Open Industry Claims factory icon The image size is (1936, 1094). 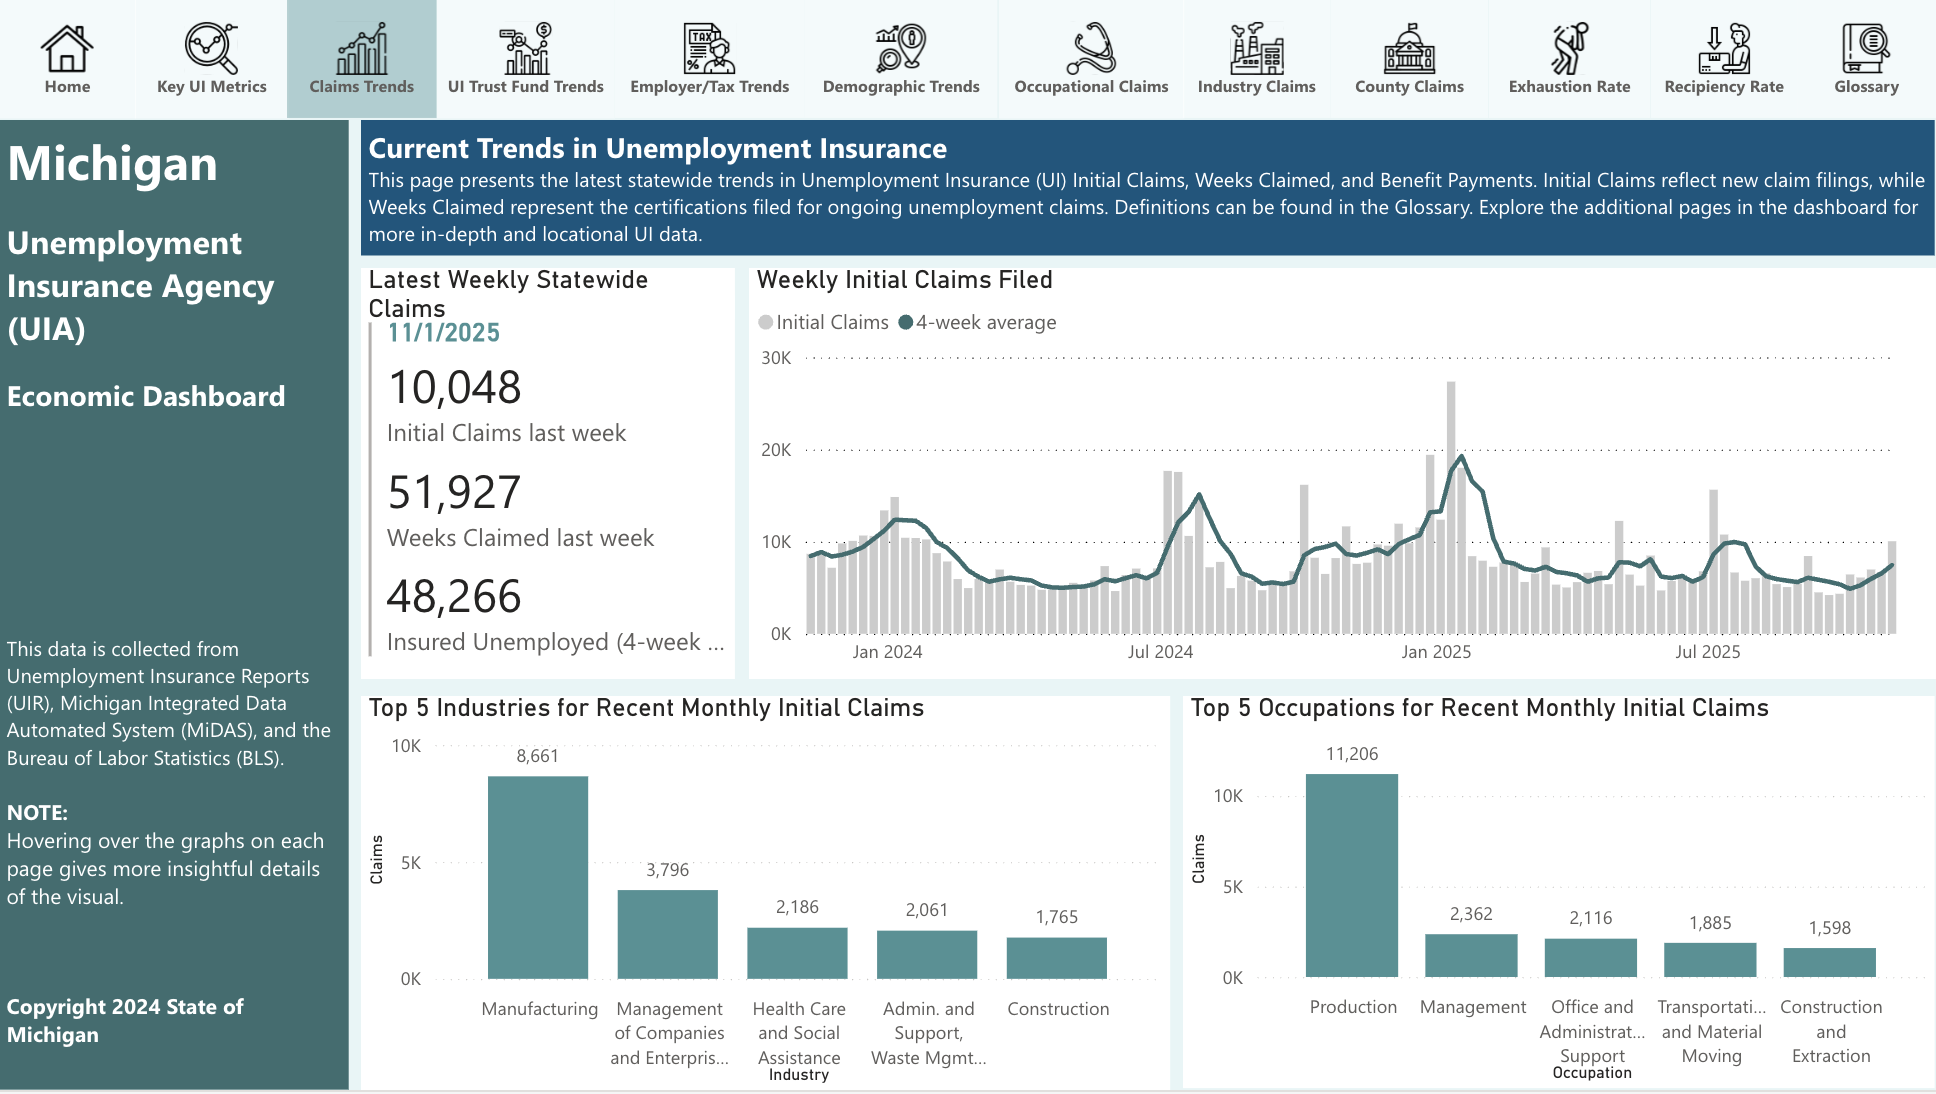(x=1257, y=48)
